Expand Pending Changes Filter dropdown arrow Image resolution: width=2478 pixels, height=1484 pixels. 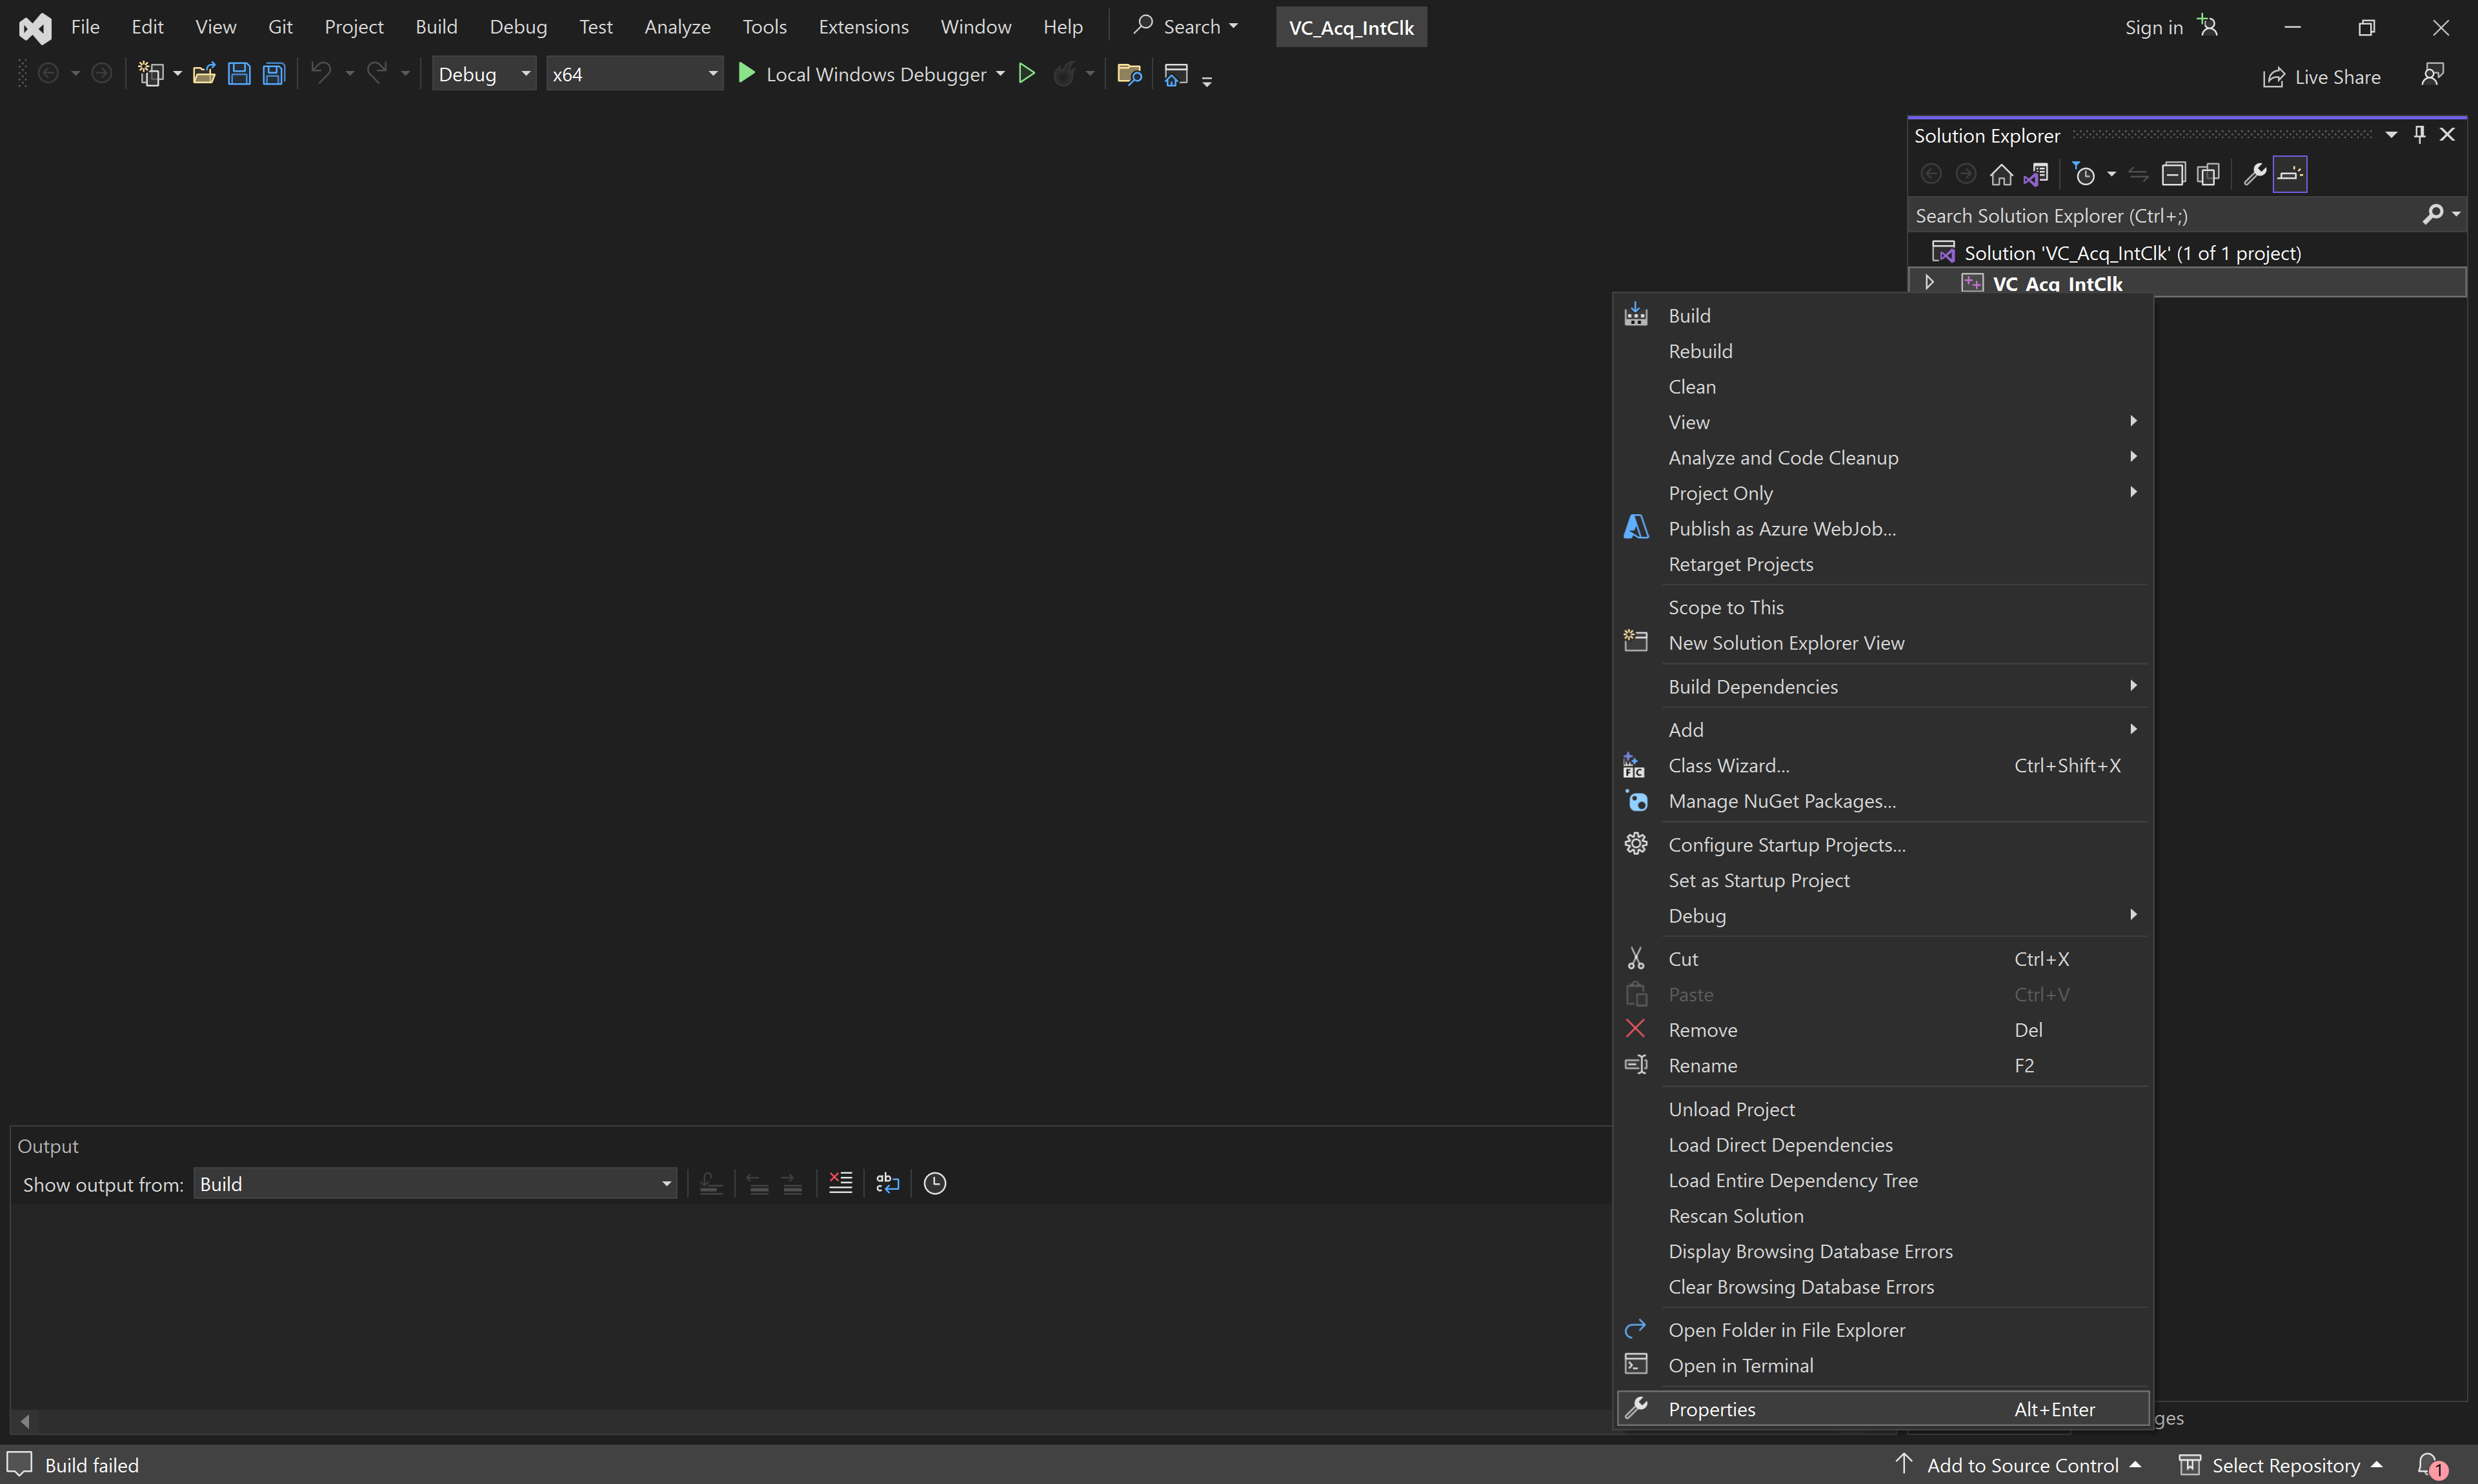coord(2111,174)
